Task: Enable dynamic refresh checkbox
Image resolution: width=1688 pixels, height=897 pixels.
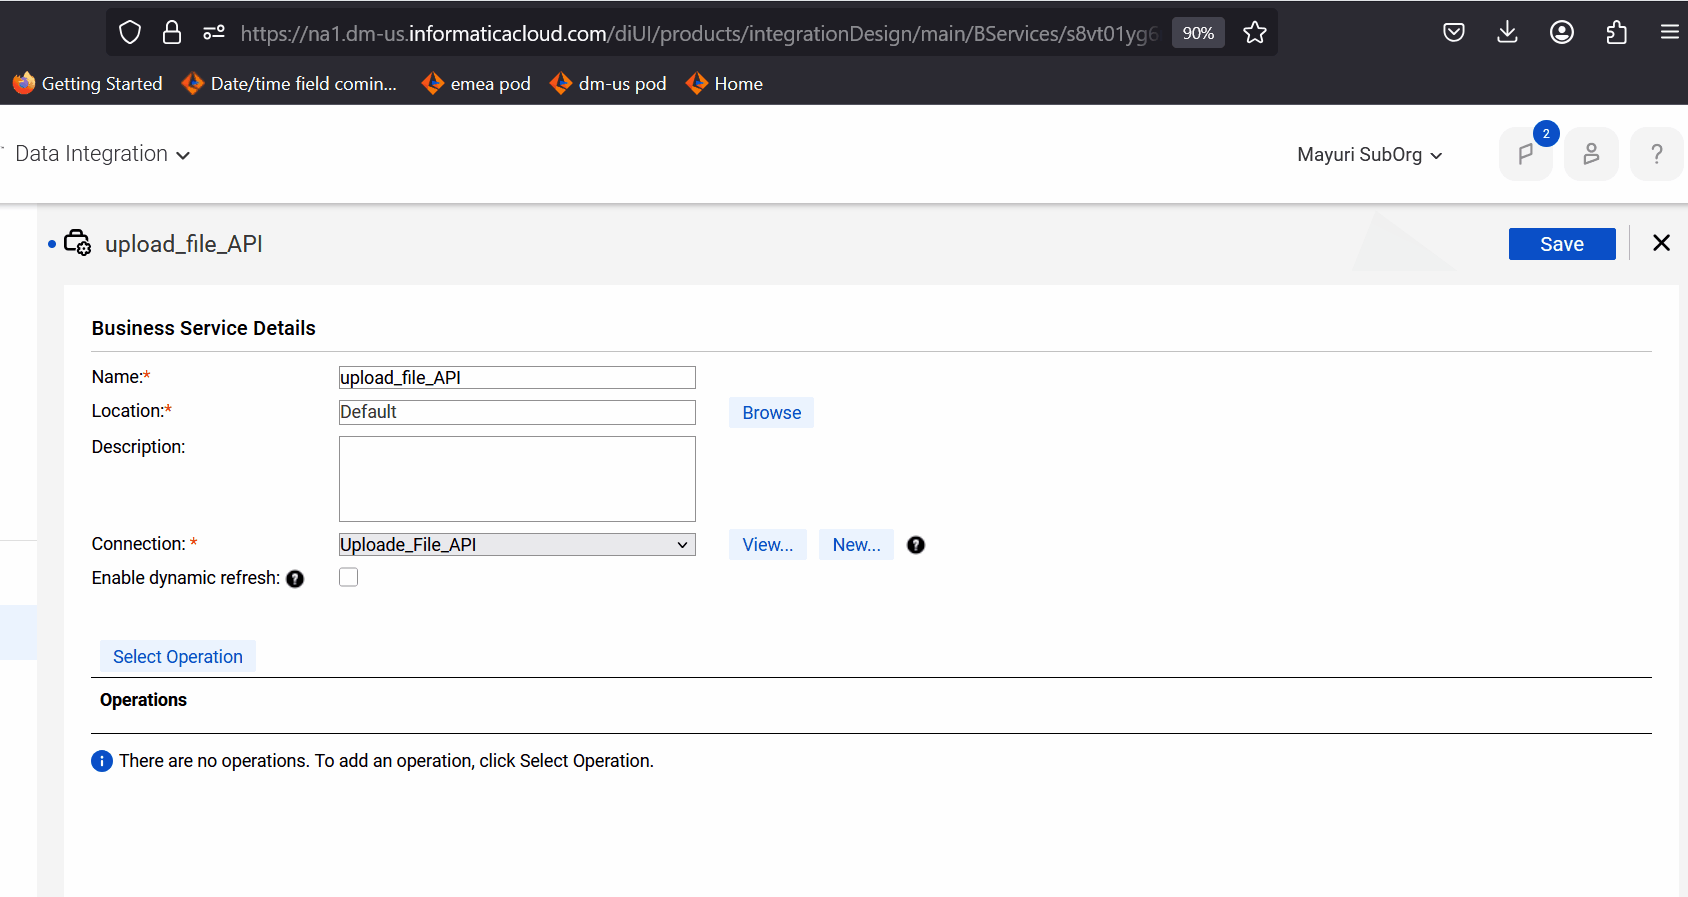Action: (x=348, y=577)
